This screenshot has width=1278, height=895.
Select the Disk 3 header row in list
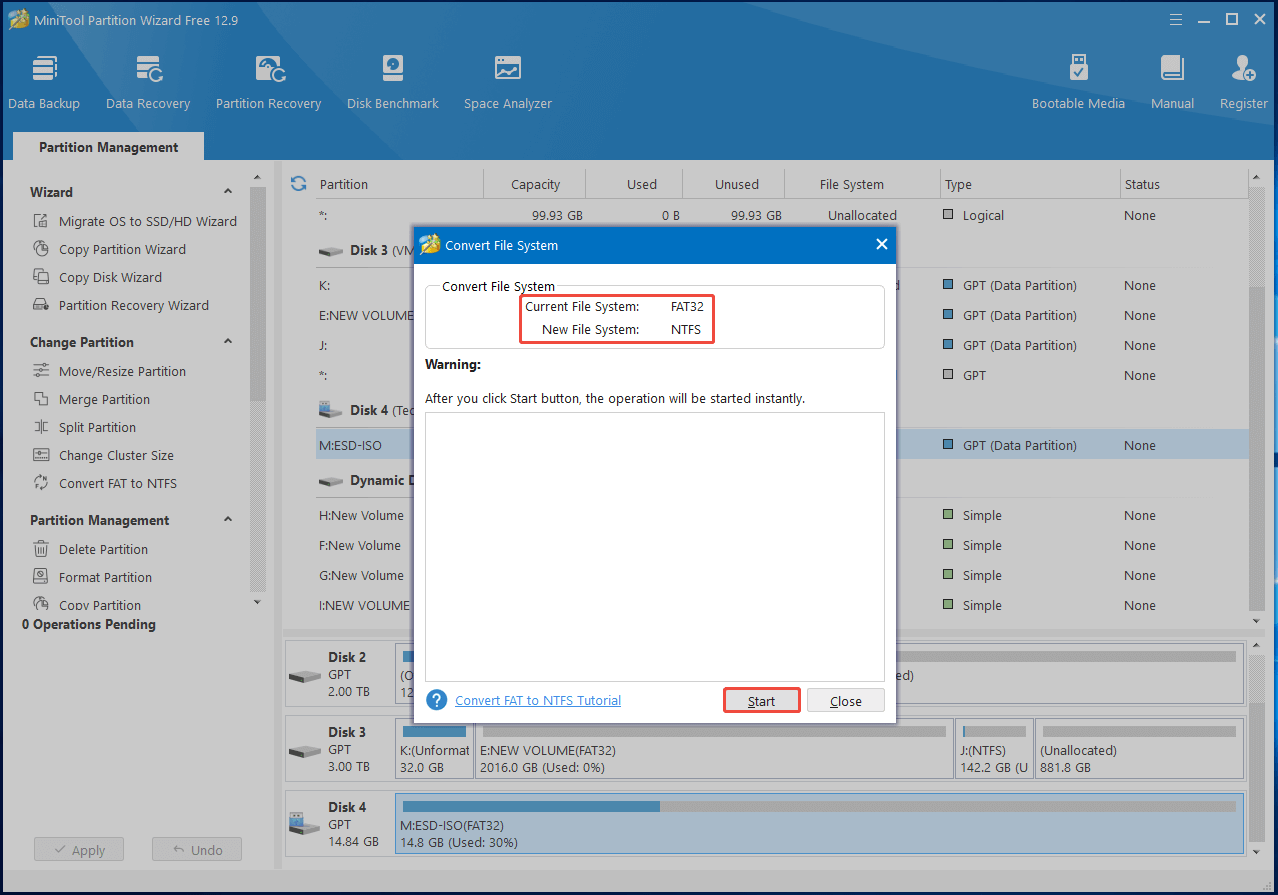pyautogui.click(x=782, y=250)
